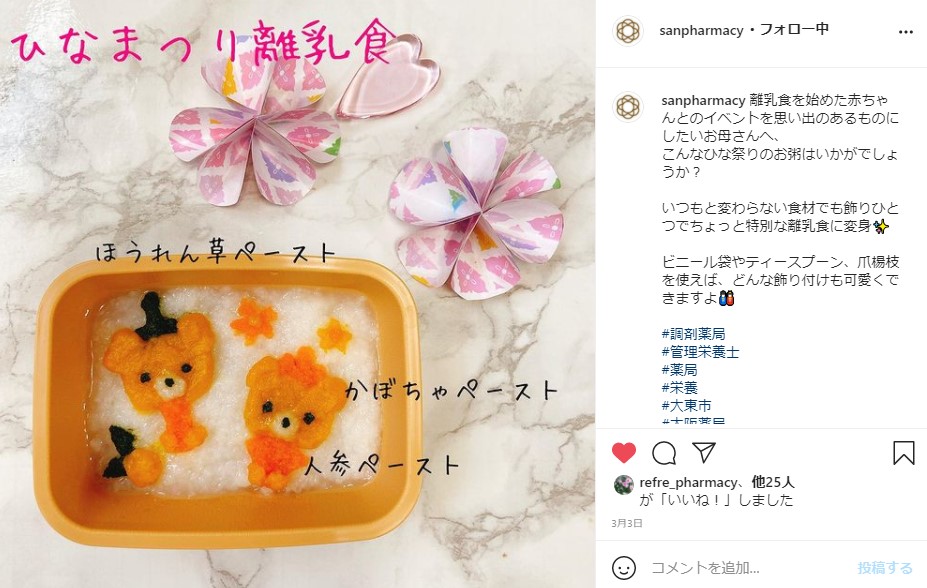Open the three-dot more options menu
927x588 pixels.
906,32
